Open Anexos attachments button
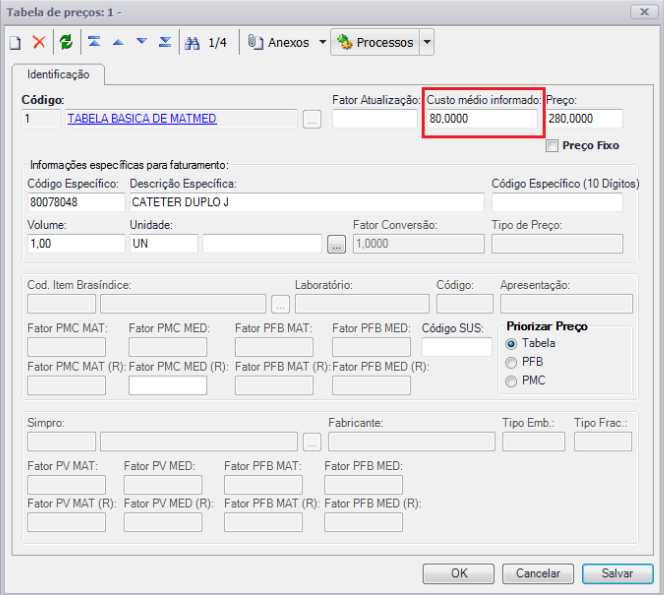Screen dimensions: 664x595 [x=279, y=42]
